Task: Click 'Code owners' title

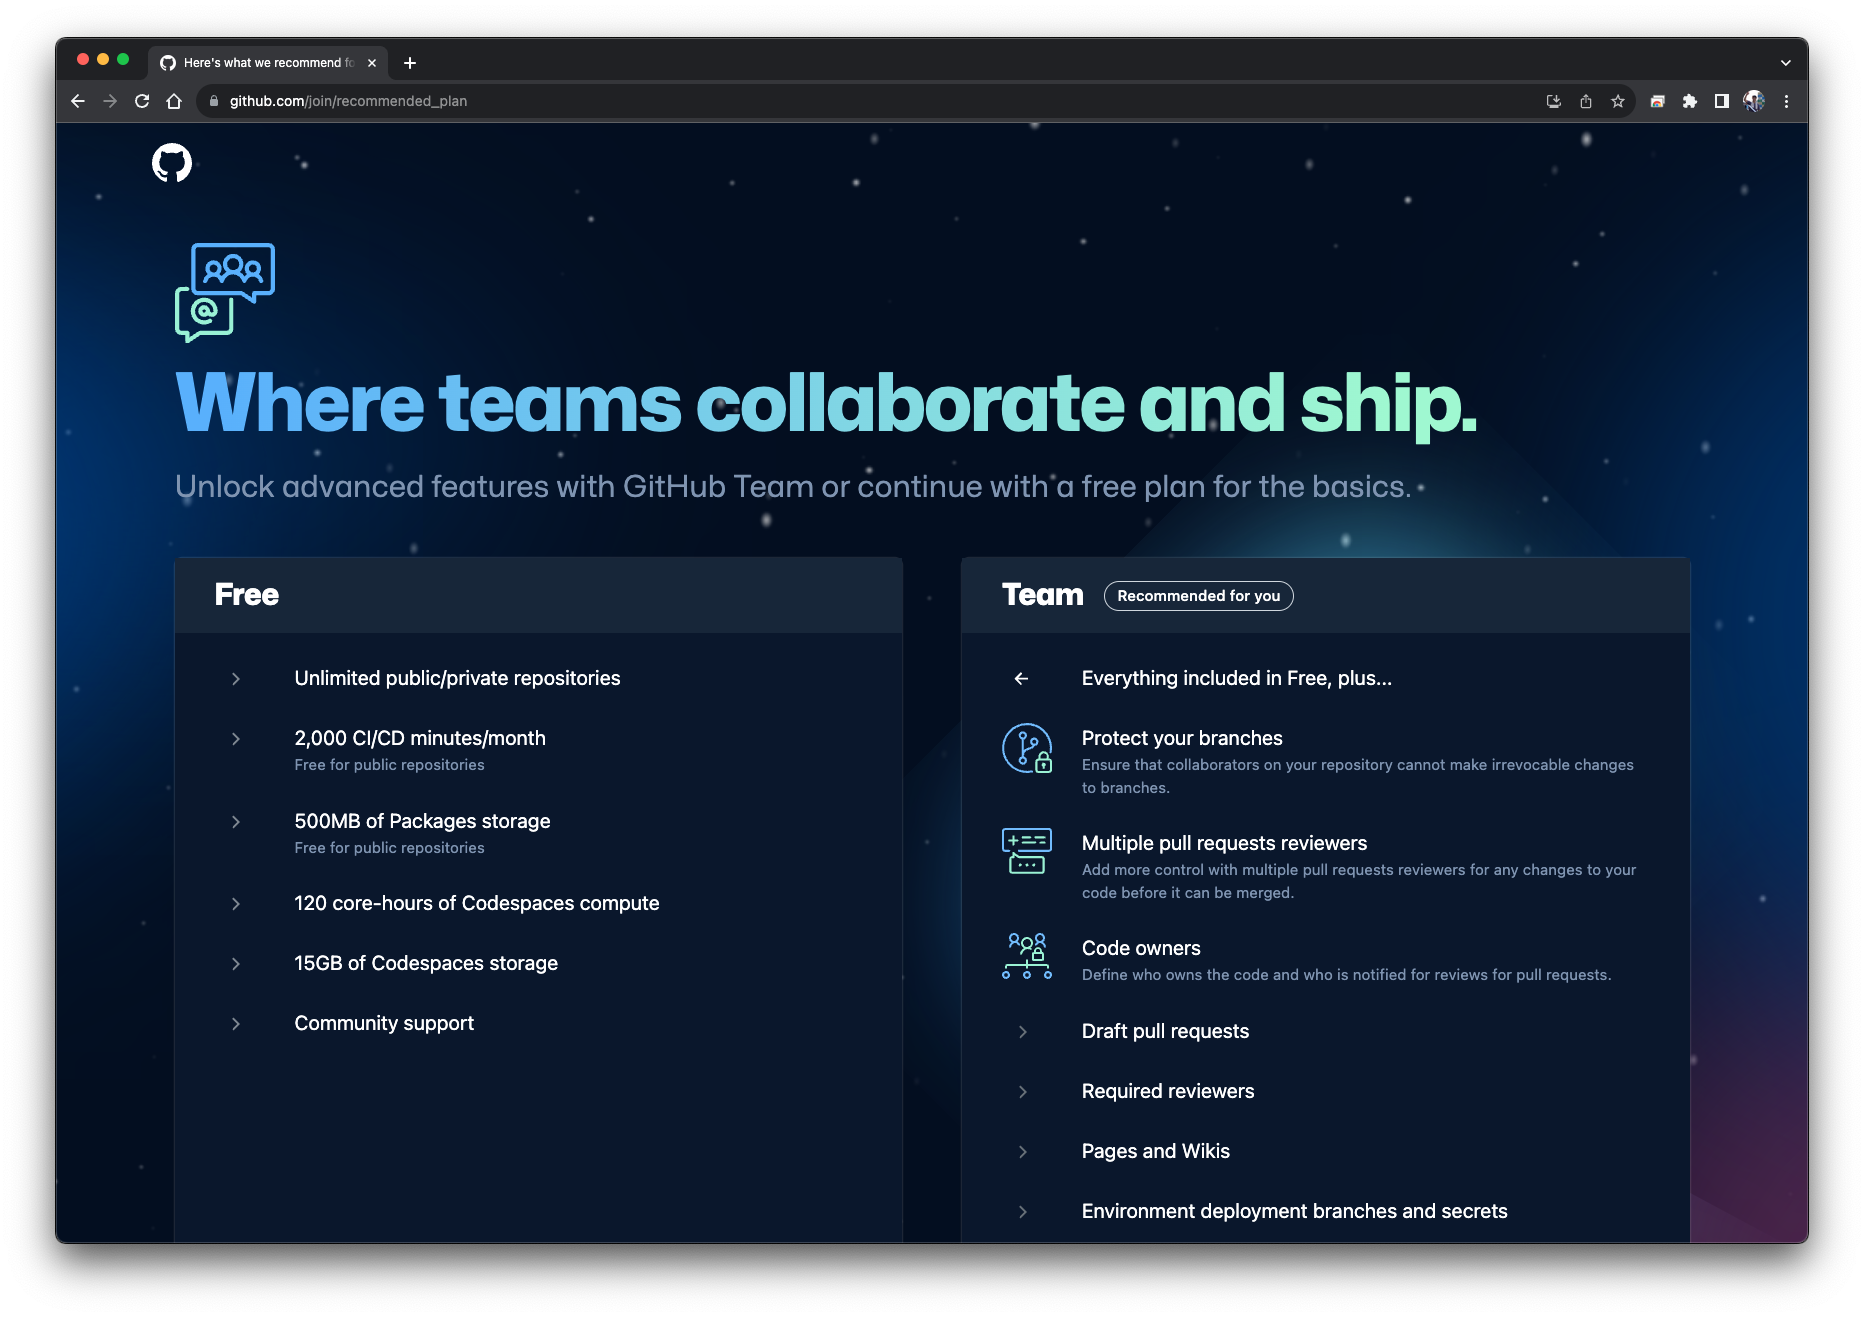Action: pos(1141,948)
